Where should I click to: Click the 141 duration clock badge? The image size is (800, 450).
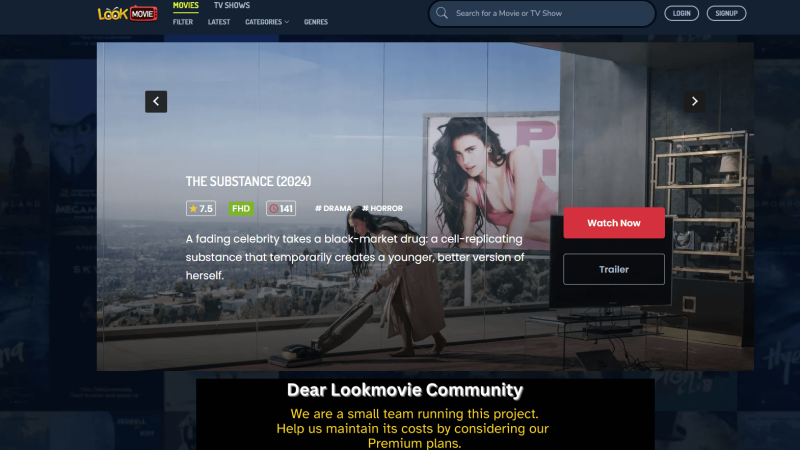coord(281,208)
